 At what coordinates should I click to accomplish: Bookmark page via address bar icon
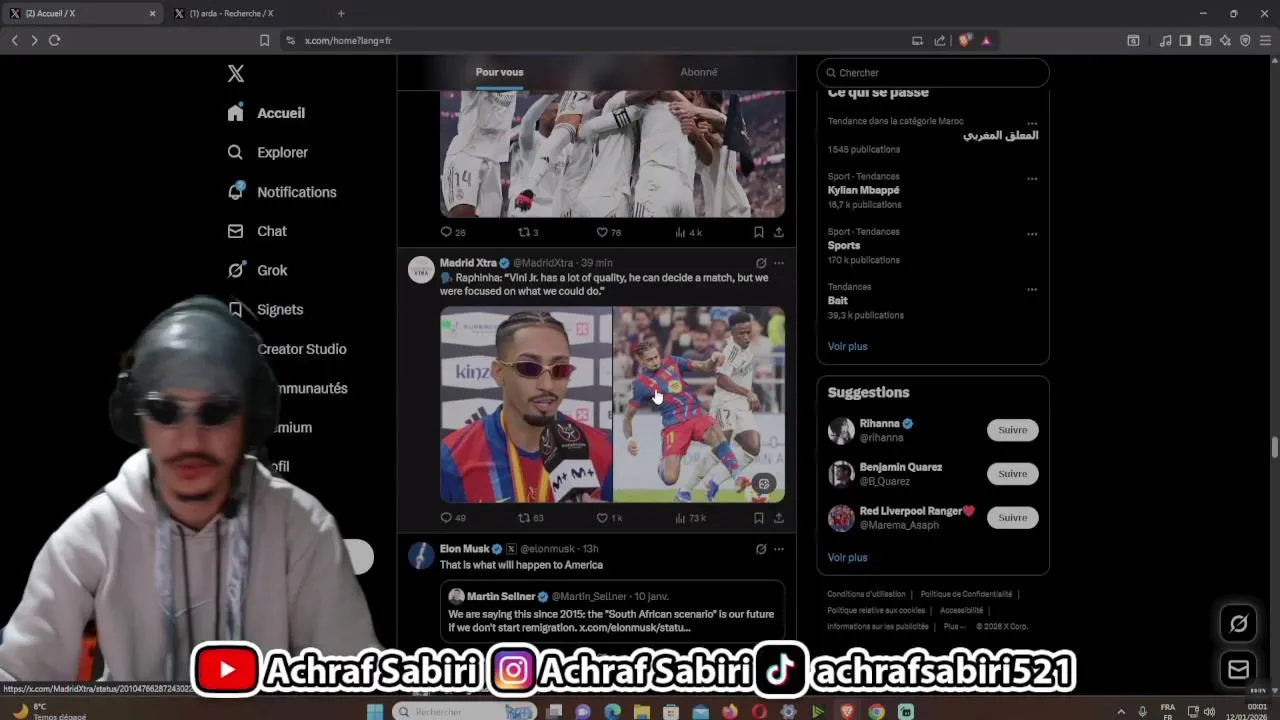[x=264, y=40]
